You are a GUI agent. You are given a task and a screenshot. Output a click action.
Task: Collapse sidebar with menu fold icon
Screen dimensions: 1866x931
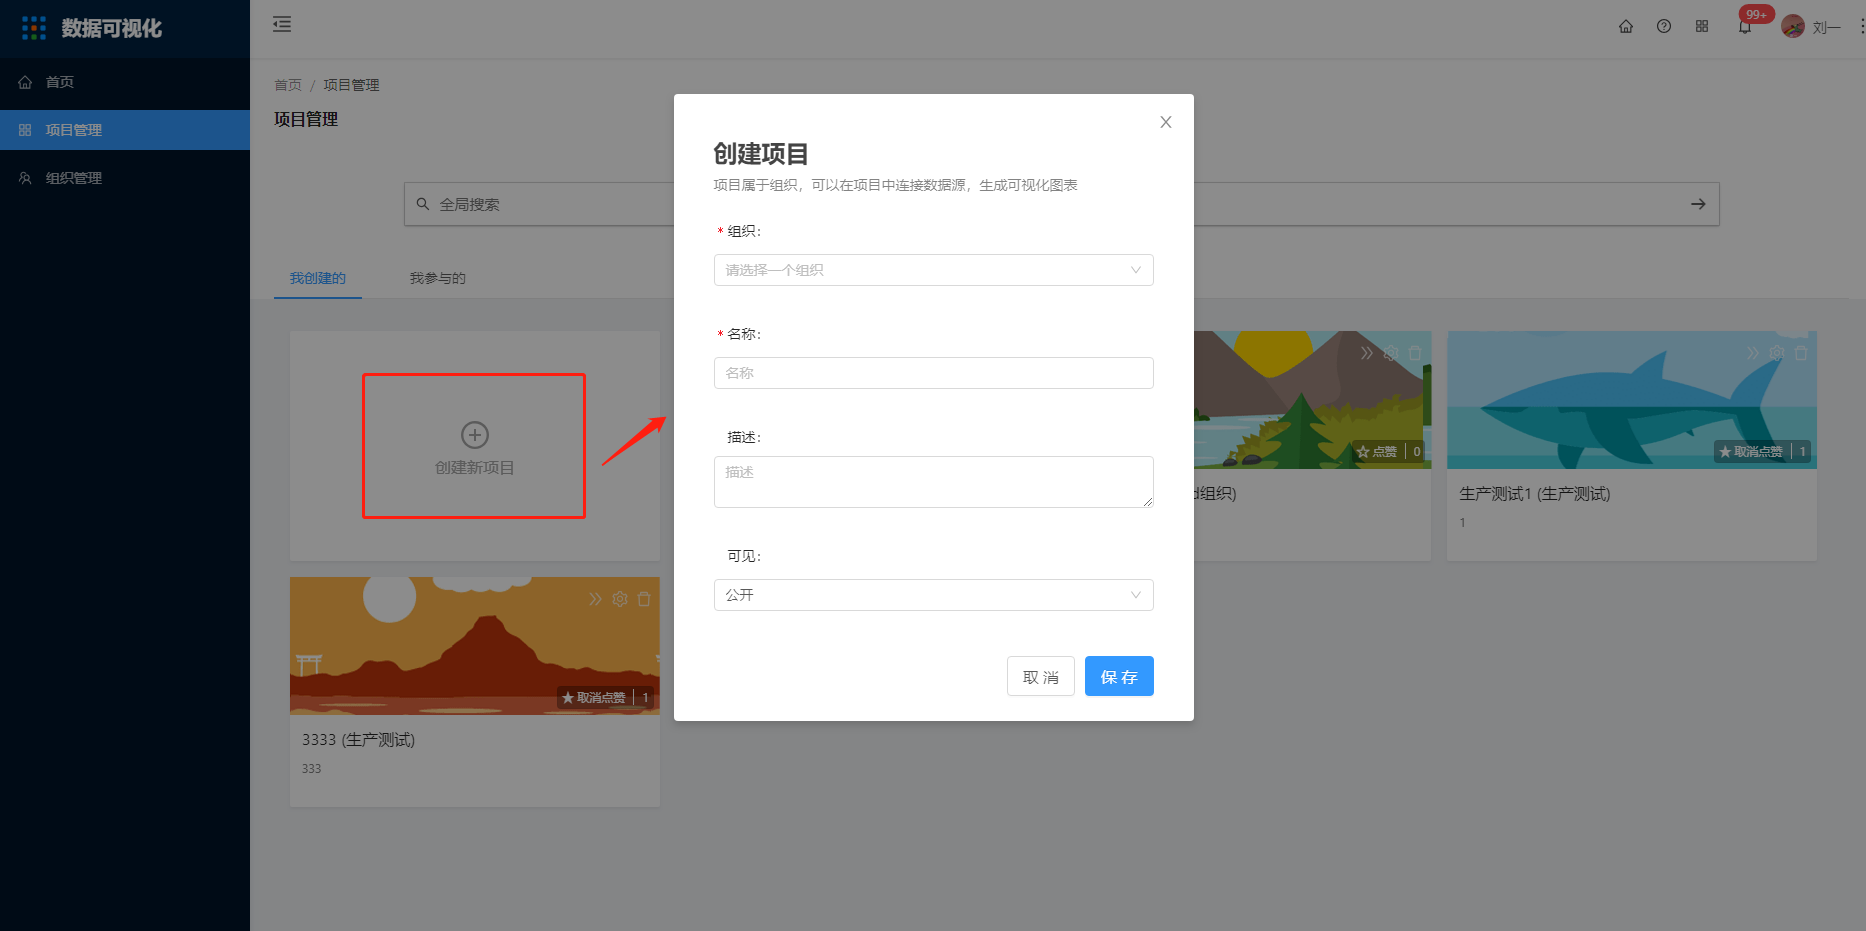[282, 24]
